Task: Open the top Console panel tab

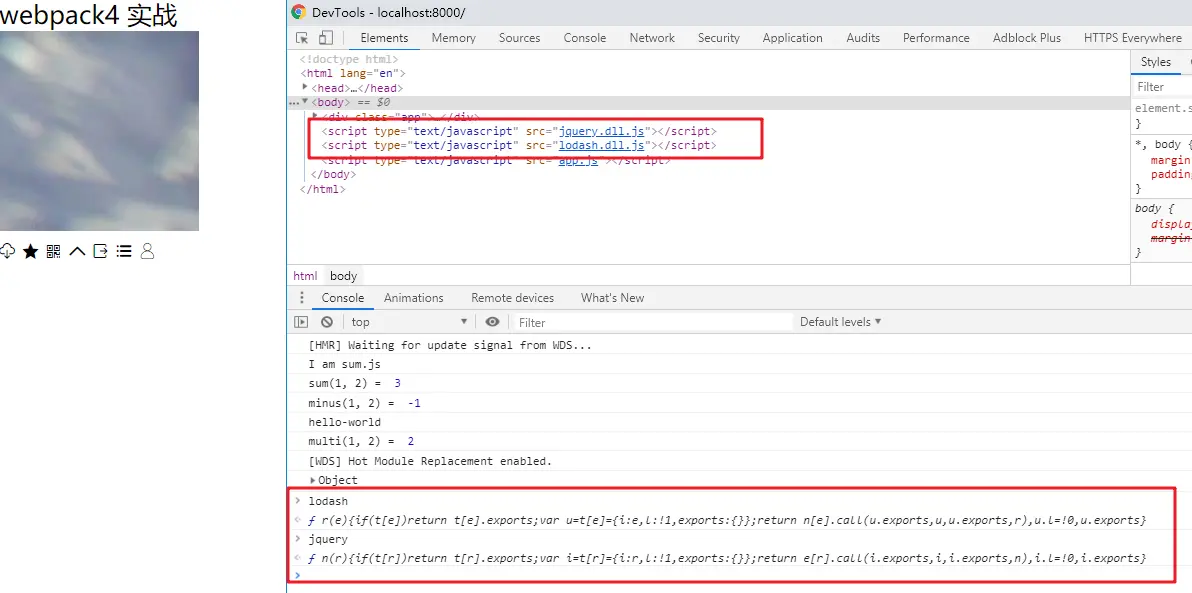Action: pyautogui.click(x=585, y=38)
